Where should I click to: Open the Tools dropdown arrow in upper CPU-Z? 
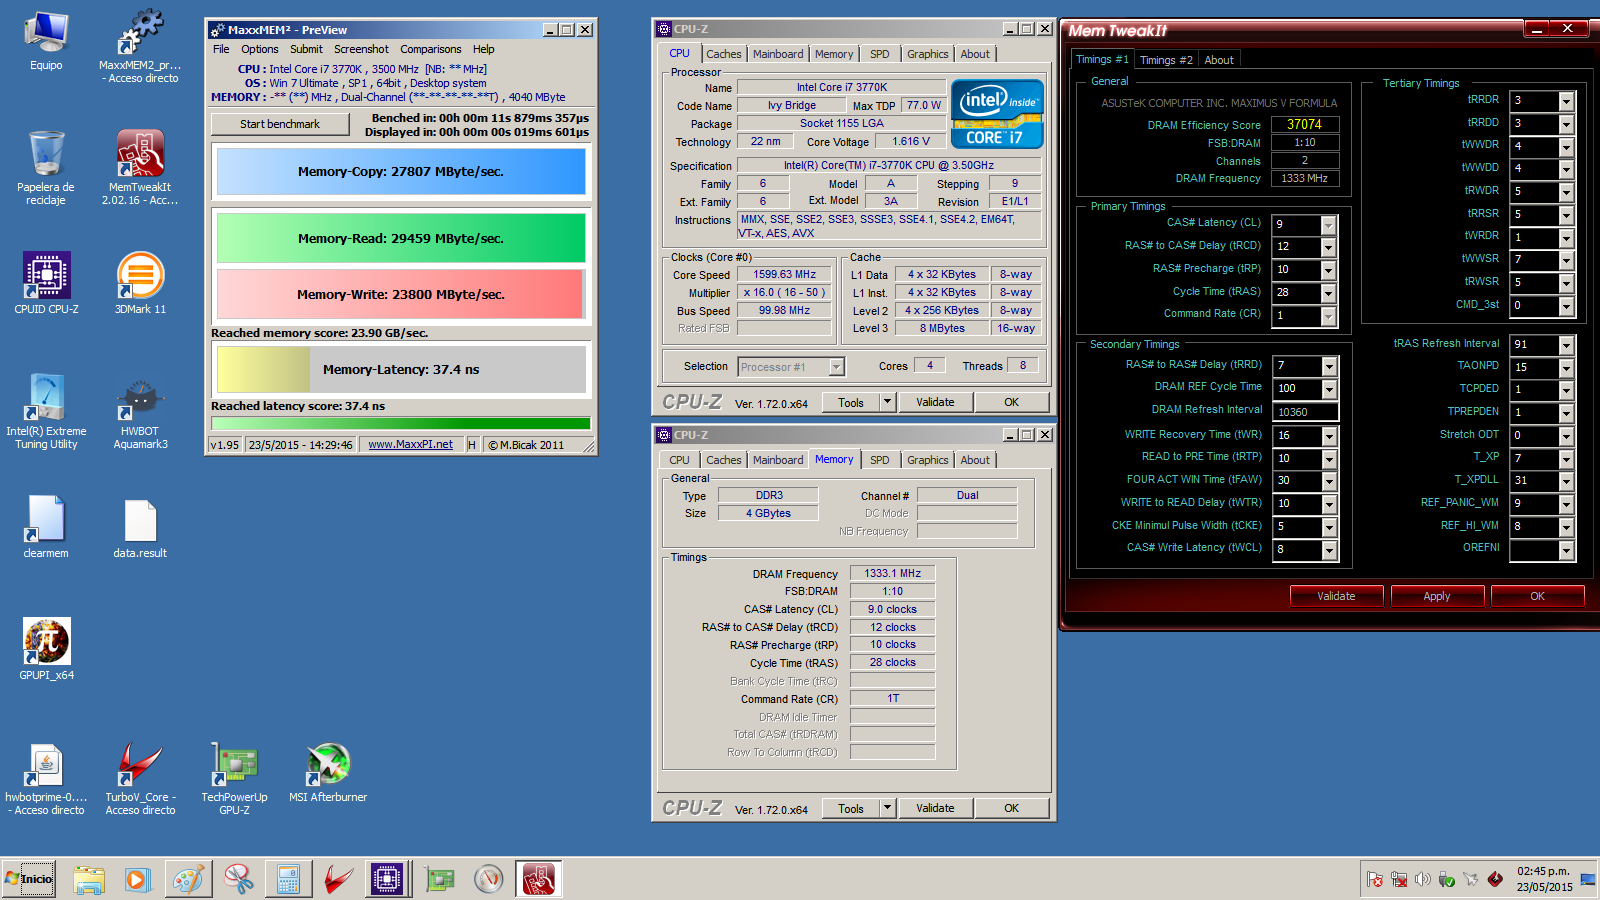pos(886,402)
